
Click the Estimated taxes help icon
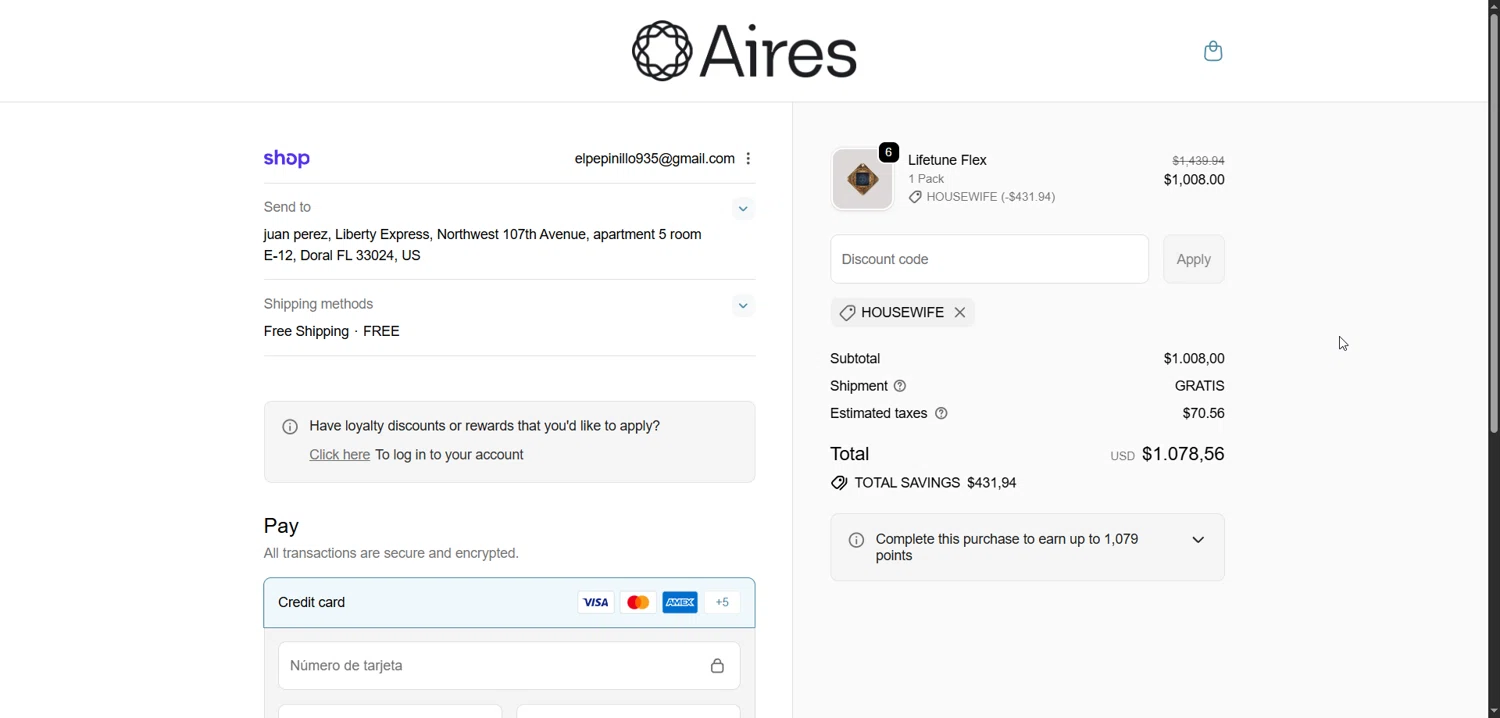point(941,414)
